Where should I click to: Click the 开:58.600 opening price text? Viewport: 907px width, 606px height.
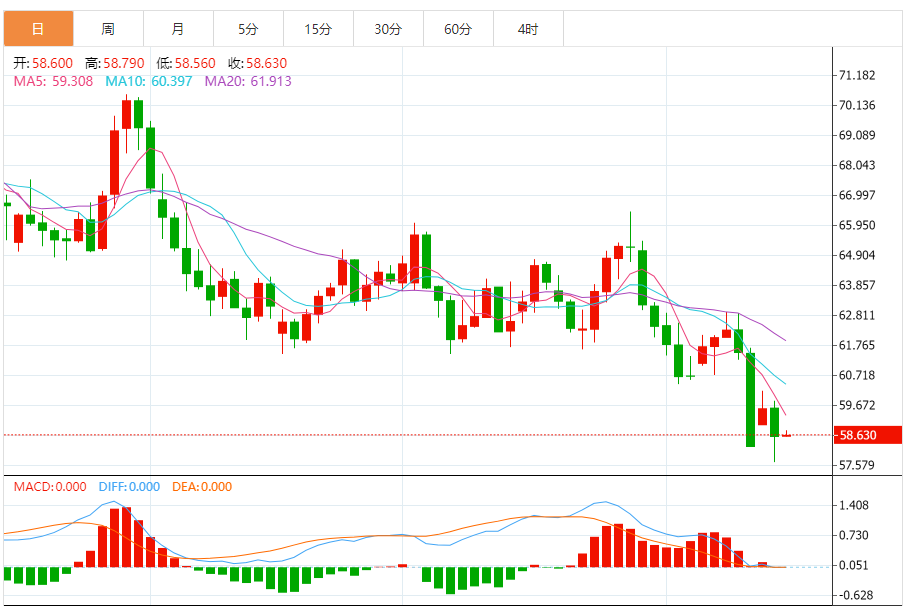tap(44, 62)
